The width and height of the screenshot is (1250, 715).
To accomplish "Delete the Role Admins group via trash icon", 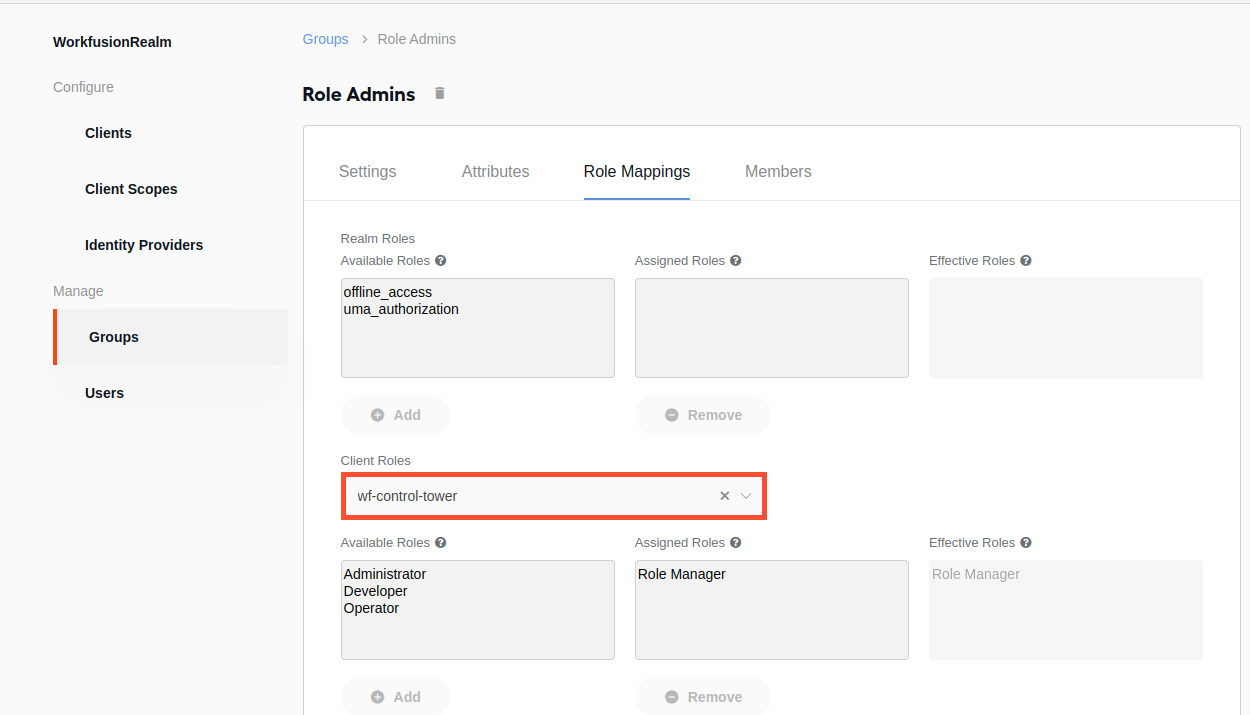I will tap(439, 93).
